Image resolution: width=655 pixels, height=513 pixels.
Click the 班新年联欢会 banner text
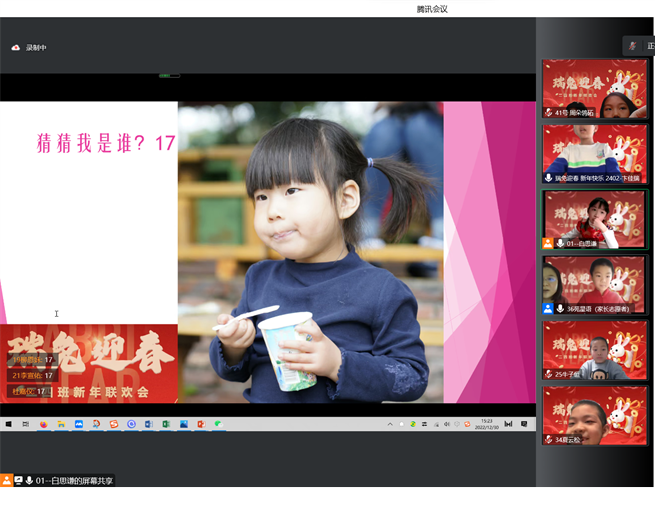click(103, 392)
